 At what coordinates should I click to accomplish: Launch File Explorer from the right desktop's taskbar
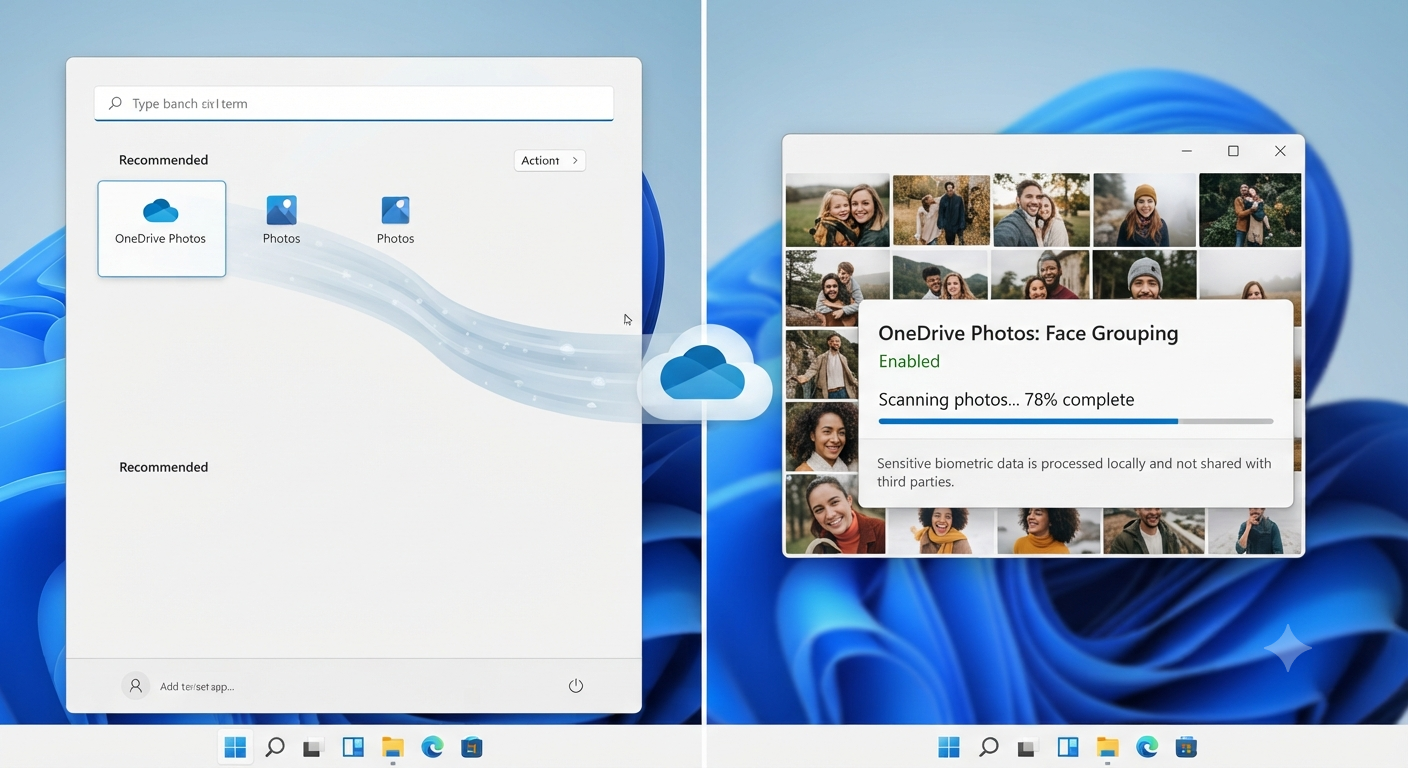1107,747
